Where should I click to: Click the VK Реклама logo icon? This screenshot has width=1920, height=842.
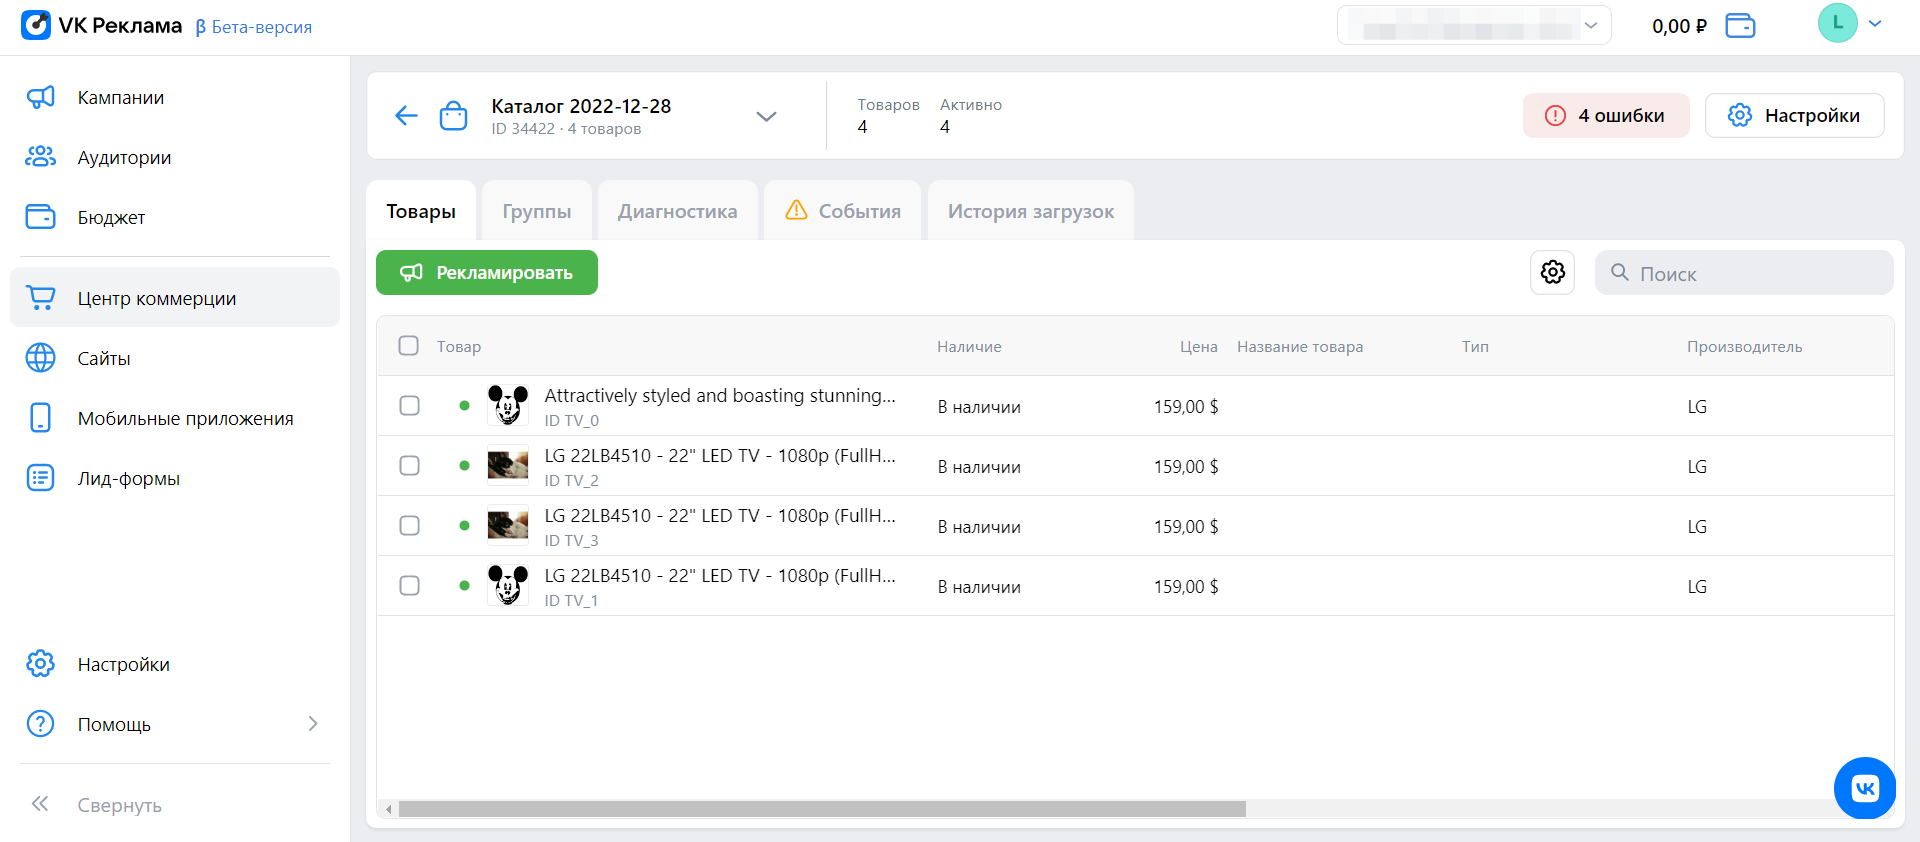[x=36, y=25]
